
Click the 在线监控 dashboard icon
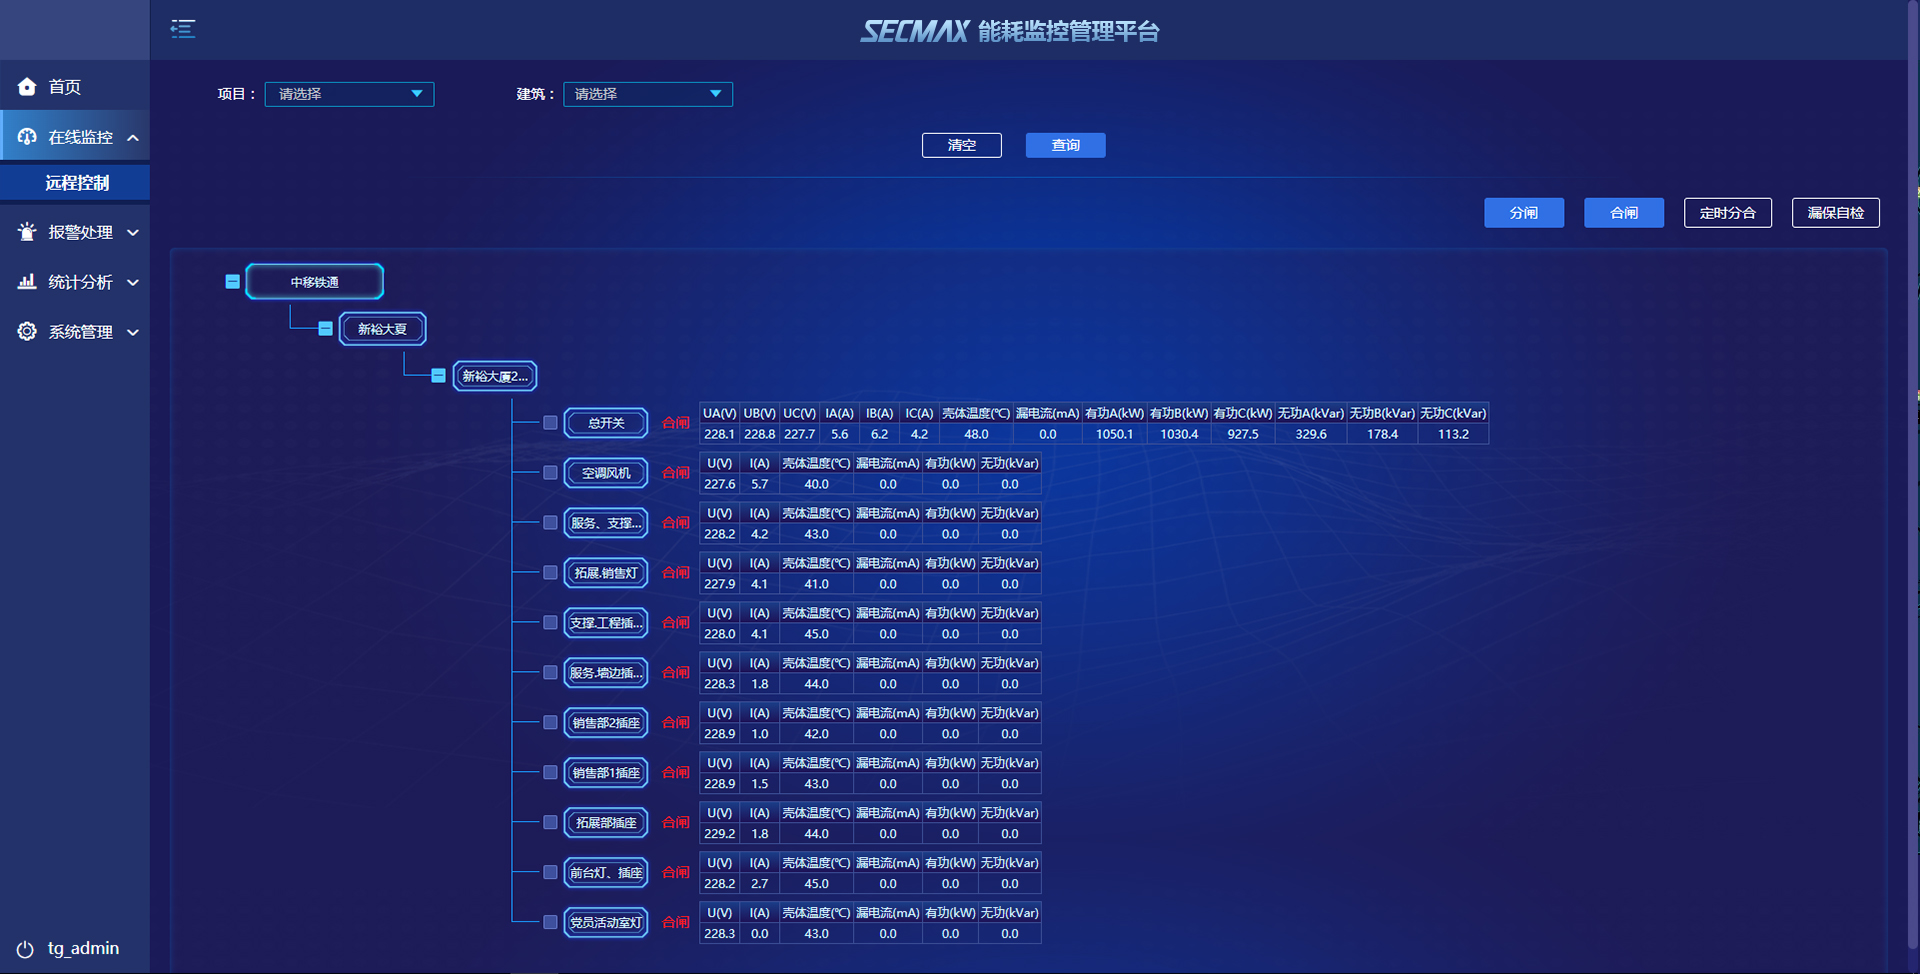(x=27, y=137)
